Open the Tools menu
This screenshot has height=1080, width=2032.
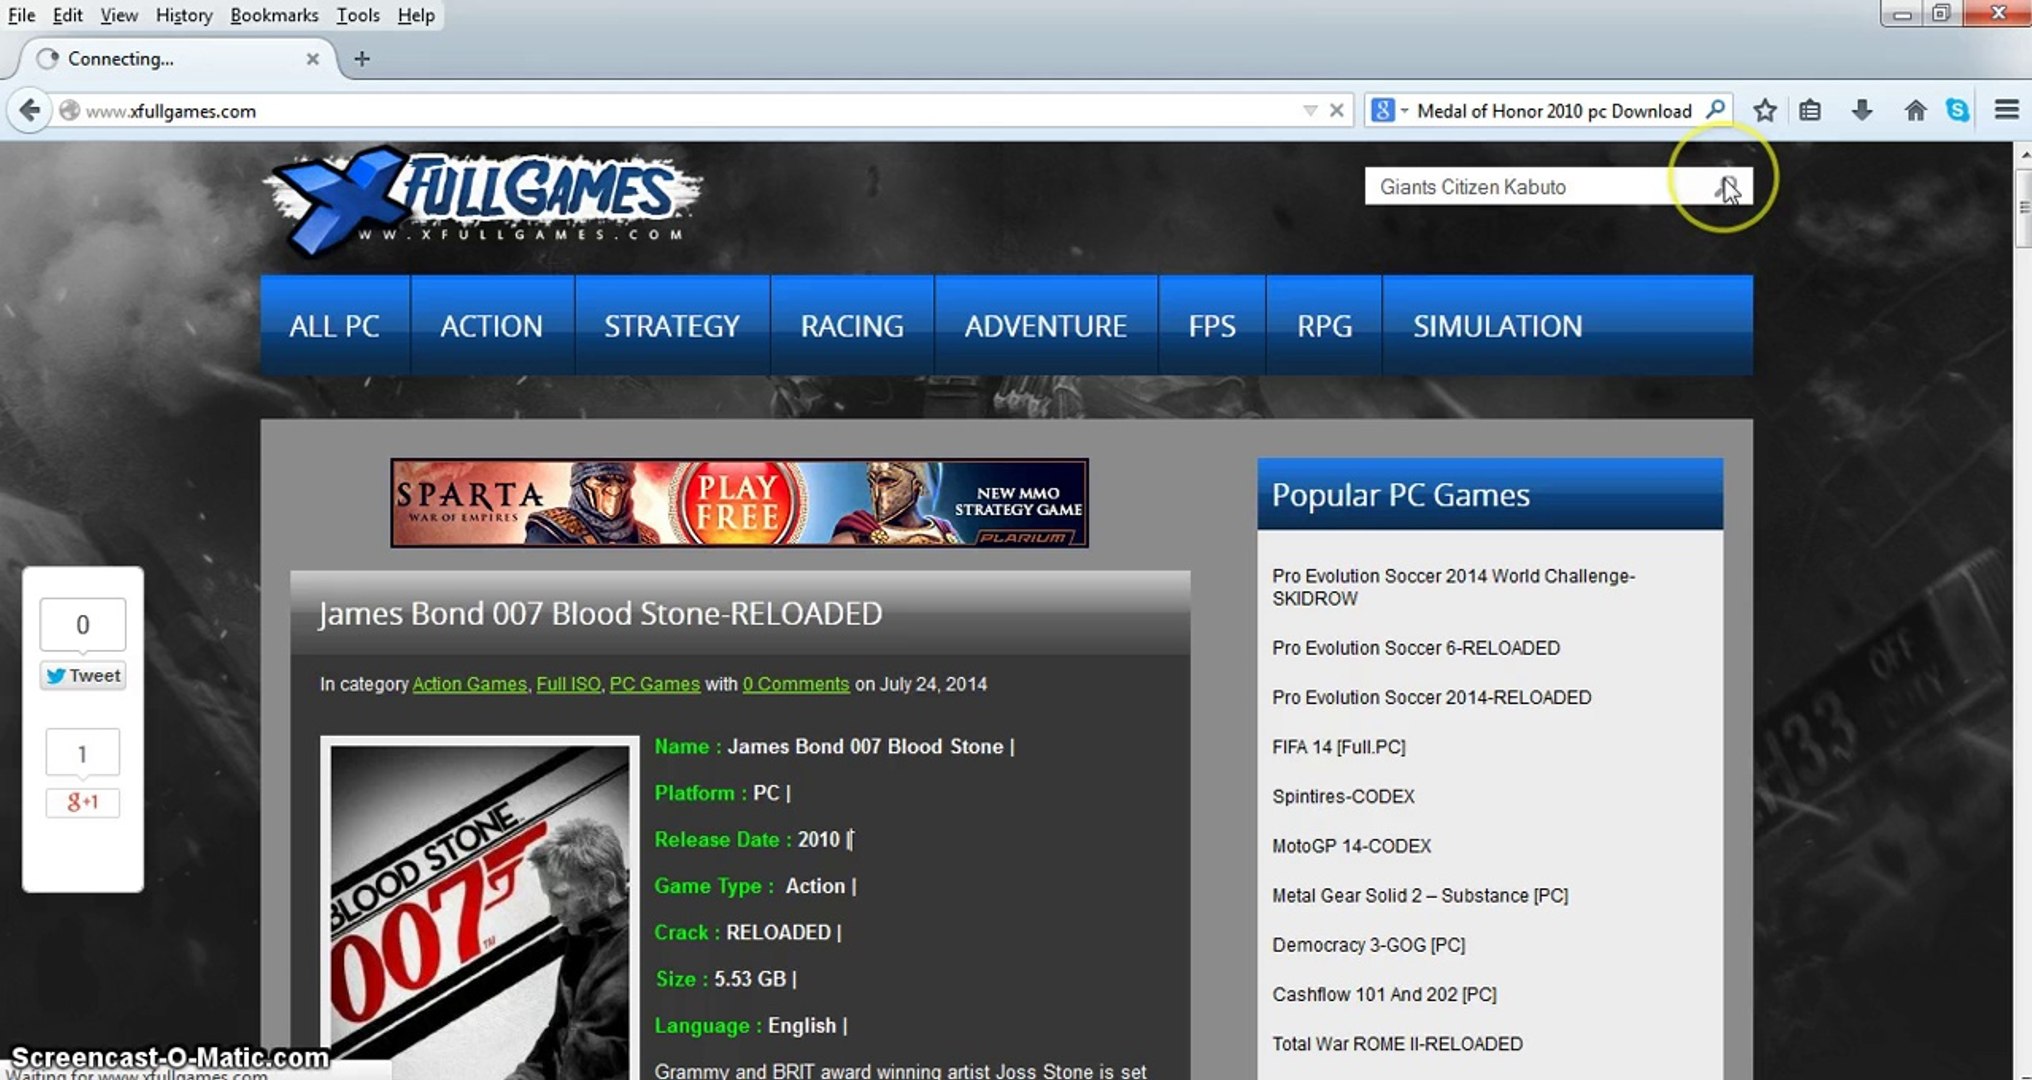click(357, 15)
